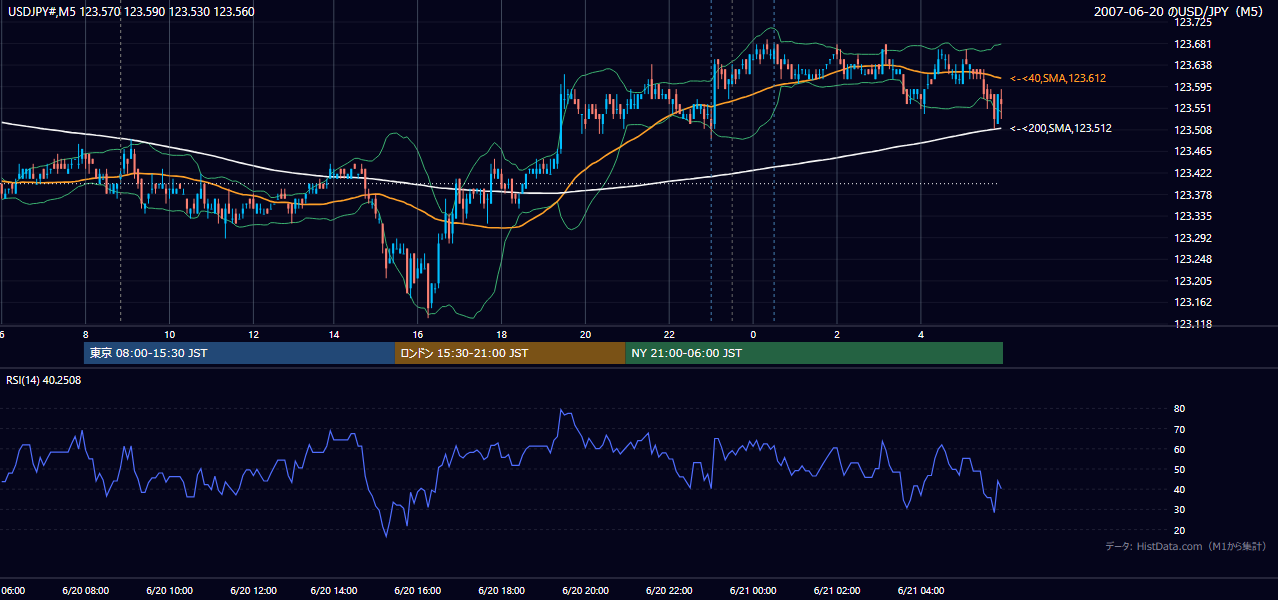Screen dimensions: 1278x600
Task: Click price axis value 123.595
Action: (x=1192, y=87)
